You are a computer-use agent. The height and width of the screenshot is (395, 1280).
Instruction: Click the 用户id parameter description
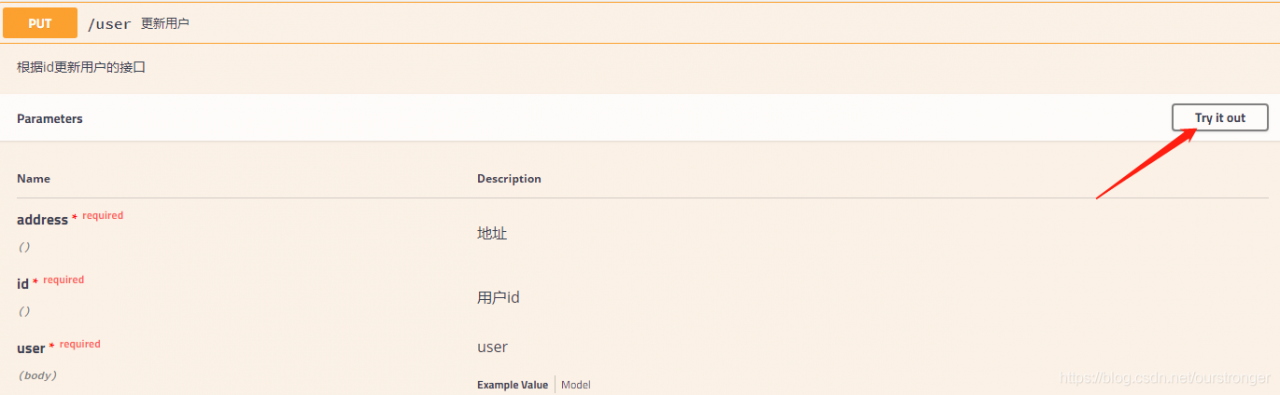click(498, 297)
